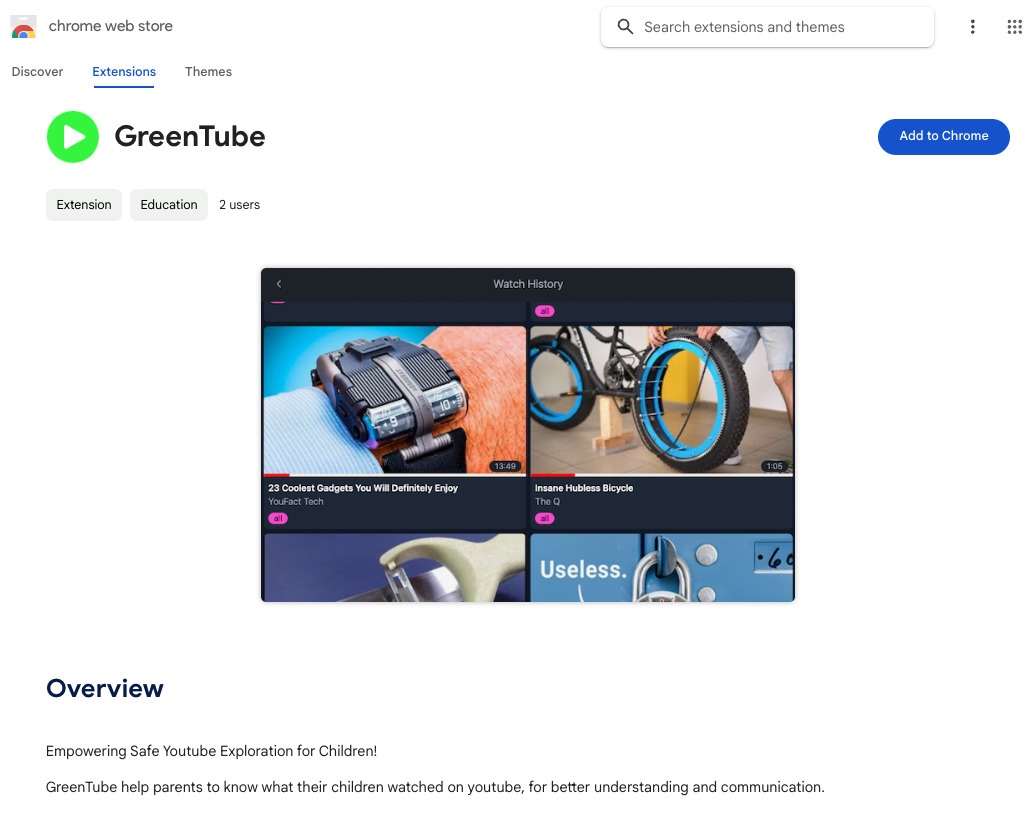Click the pink 'all' tag under Coolest Gadgets
This screenshot has width=1032, height=815.
(278, 518)
